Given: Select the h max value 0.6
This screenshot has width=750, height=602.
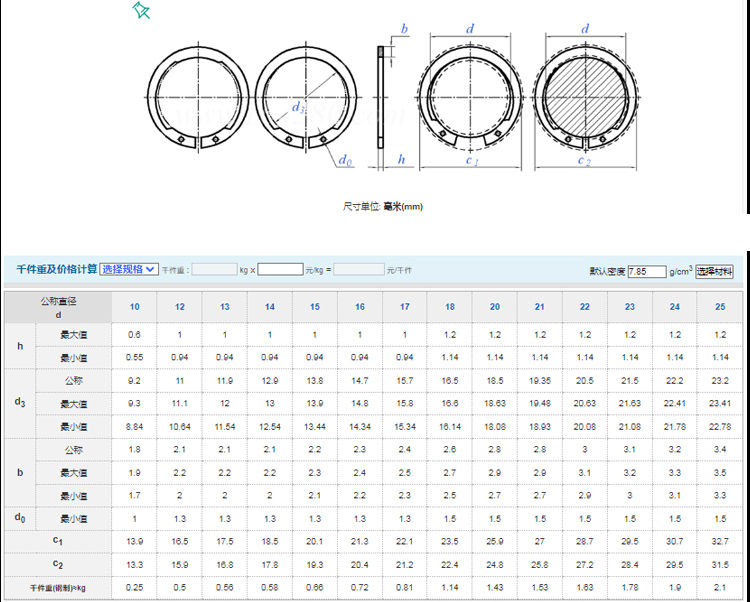Looking at the screenshot, I should 135,335.
